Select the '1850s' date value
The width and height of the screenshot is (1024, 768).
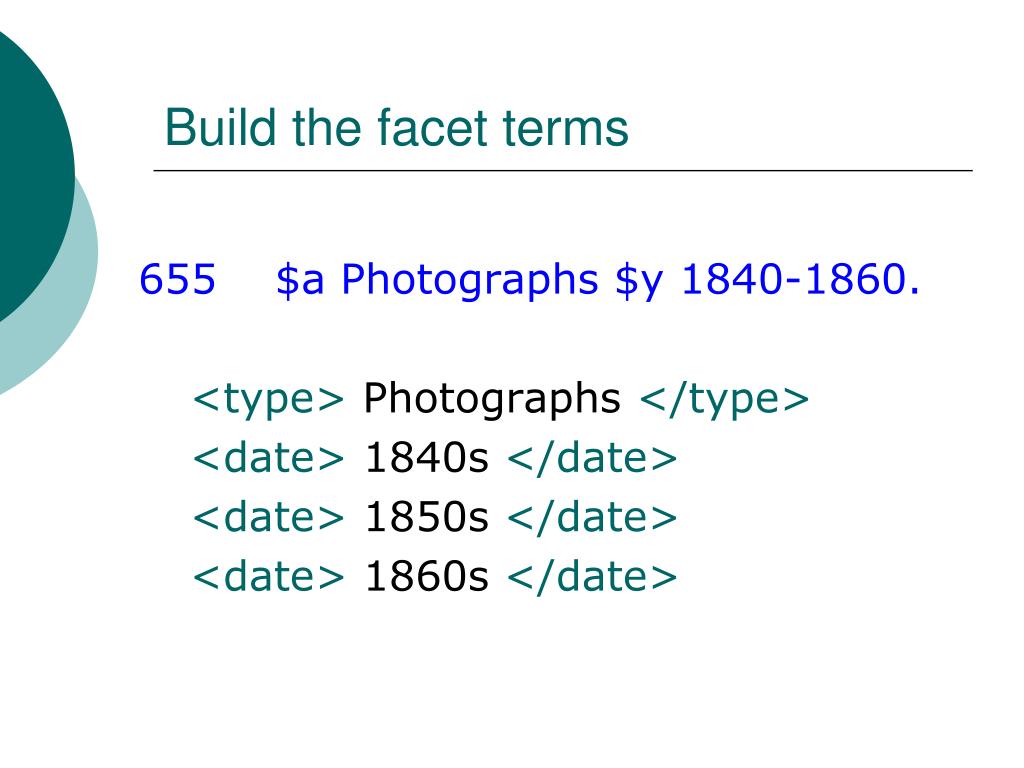coord(426,517)
